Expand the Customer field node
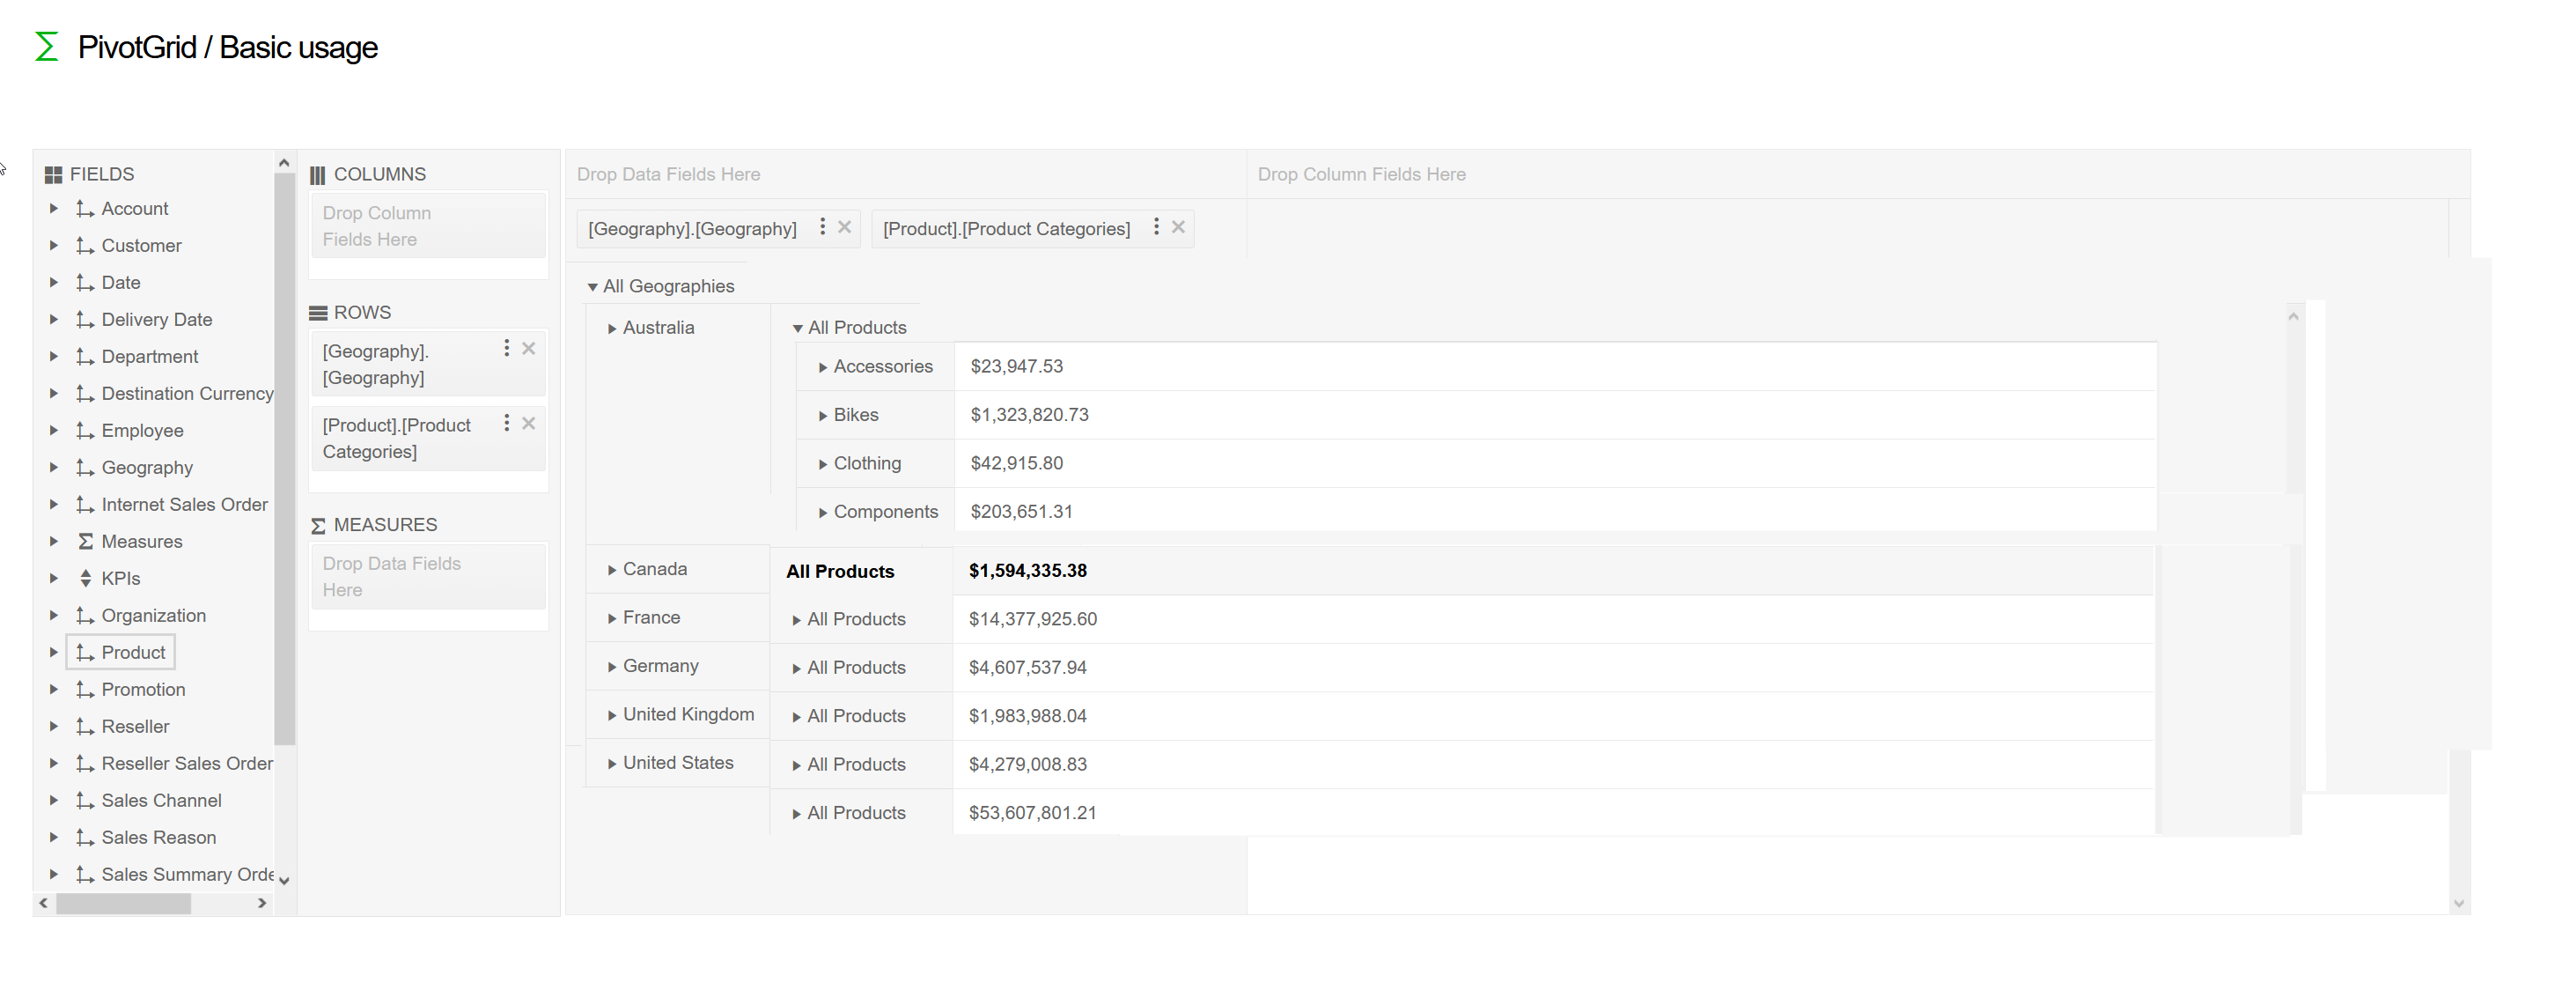This screenshot has height=990, width=2576. coord(53,245)
